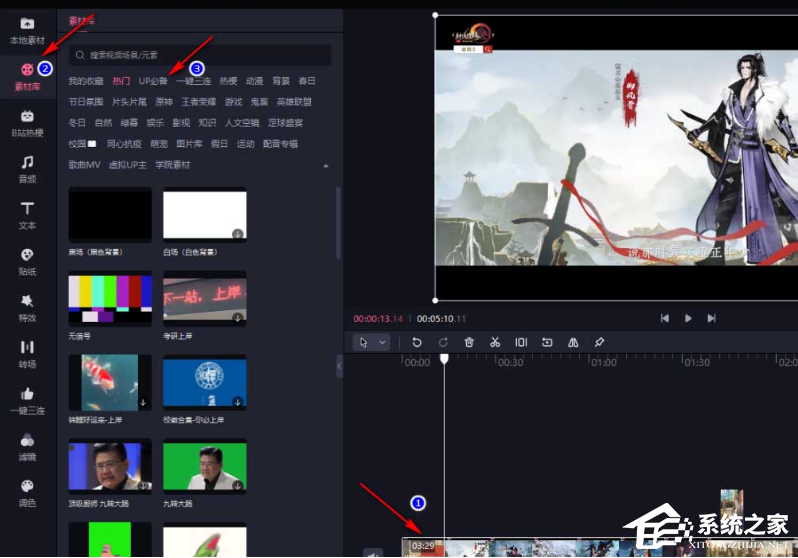Image resolution: width=798 pixels, height=558 pixels.
Task: Click the undo arrow in timeline toolbar
Action: pyautogui.click(x=417, y=342)
